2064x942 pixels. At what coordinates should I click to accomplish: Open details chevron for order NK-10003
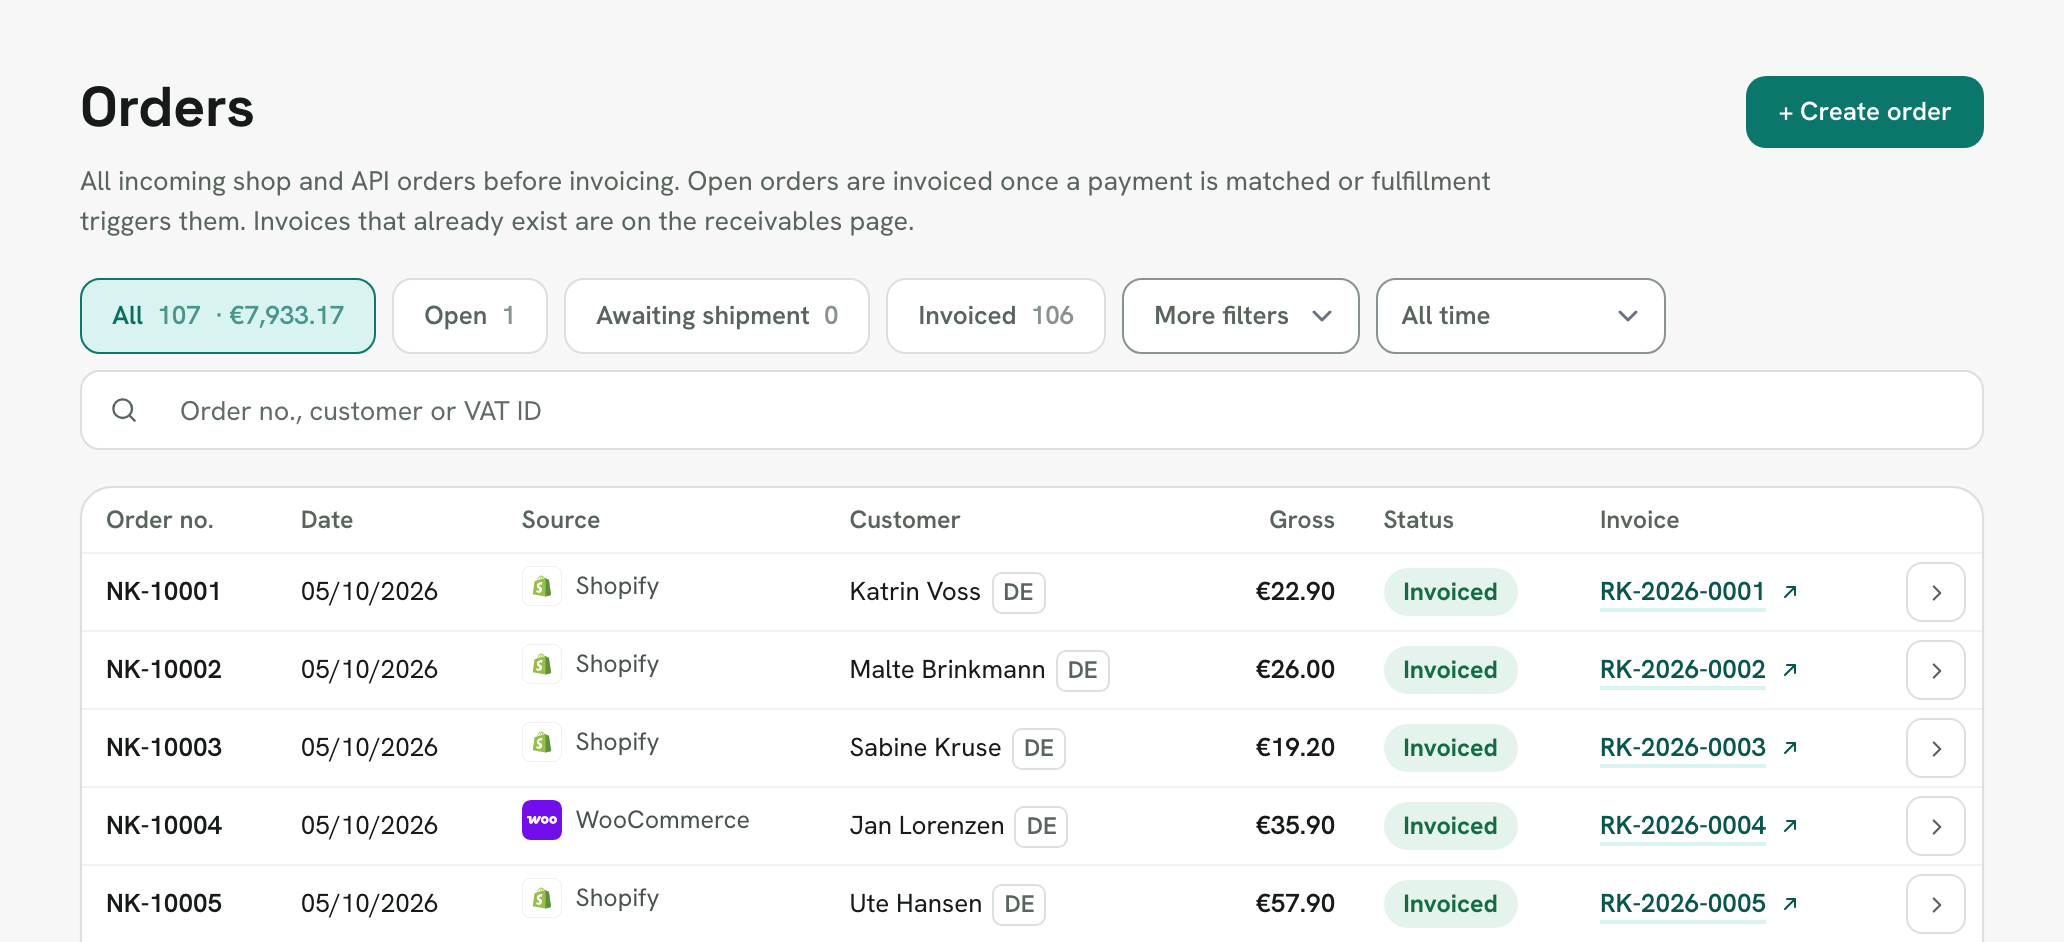pos(1936,748)
